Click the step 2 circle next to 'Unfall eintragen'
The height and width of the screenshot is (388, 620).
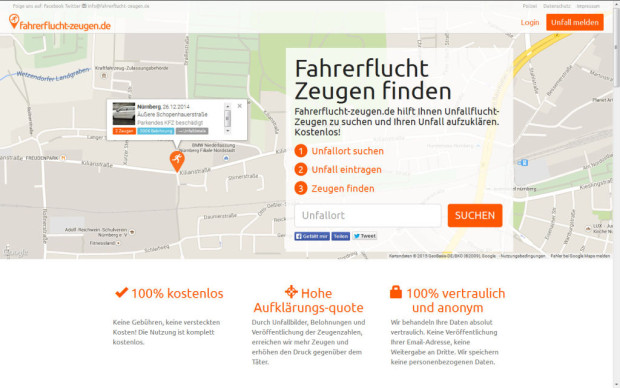coord(301,170)
